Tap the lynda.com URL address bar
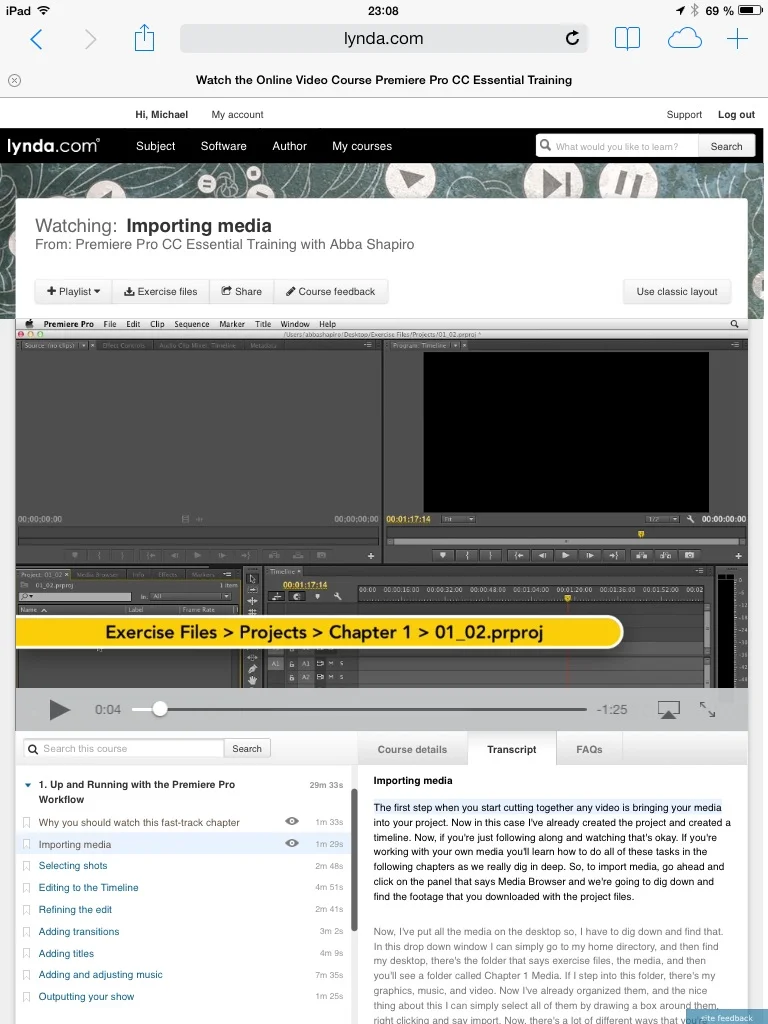Screen dimensions: 768x1024 (384, 39)
